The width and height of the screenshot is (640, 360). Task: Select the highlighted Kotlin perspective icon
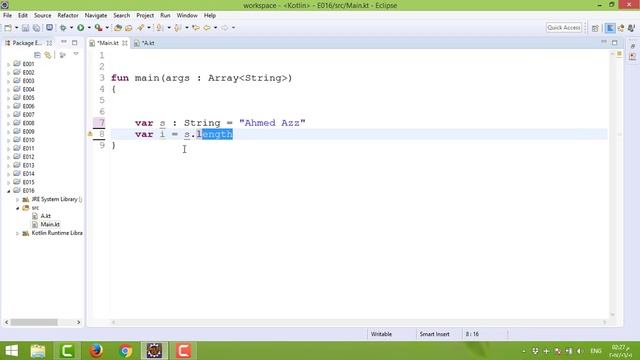coord(610,28)
